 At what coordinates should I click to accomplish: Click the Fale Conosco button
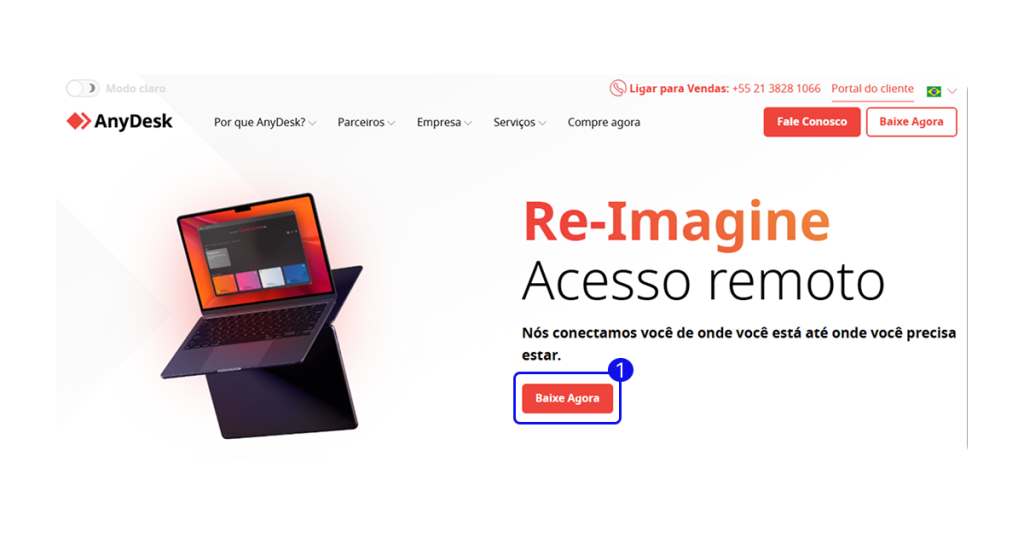812,122
